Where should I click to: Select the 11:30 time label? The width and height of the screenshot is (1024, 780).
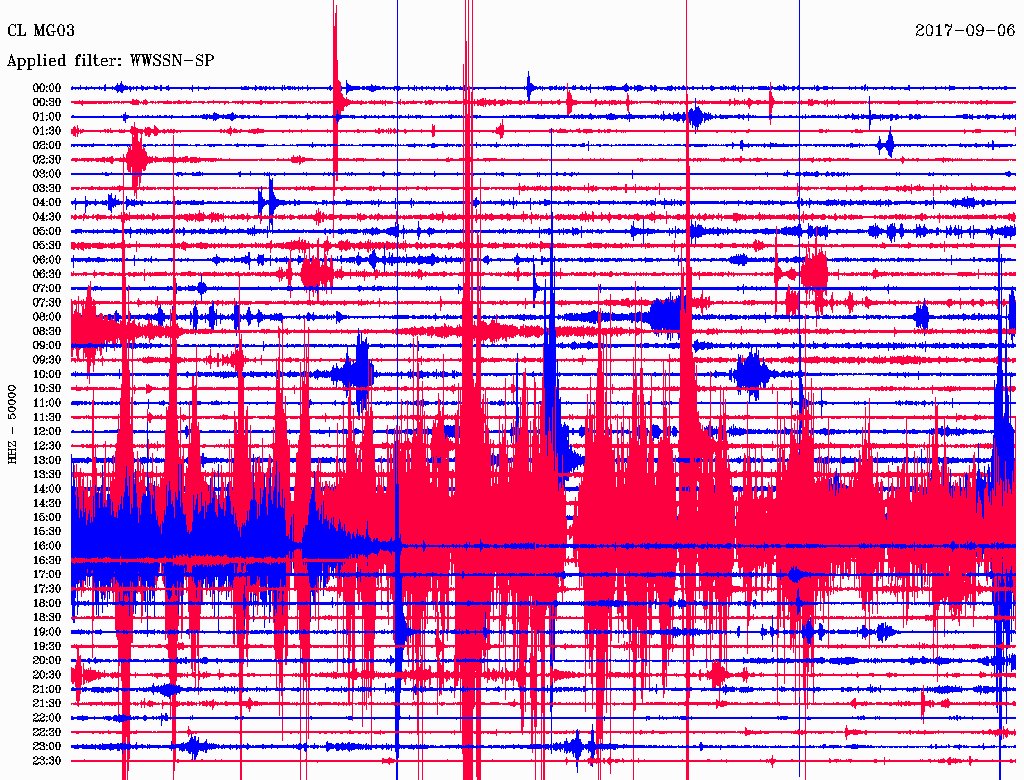pos(47,417)
